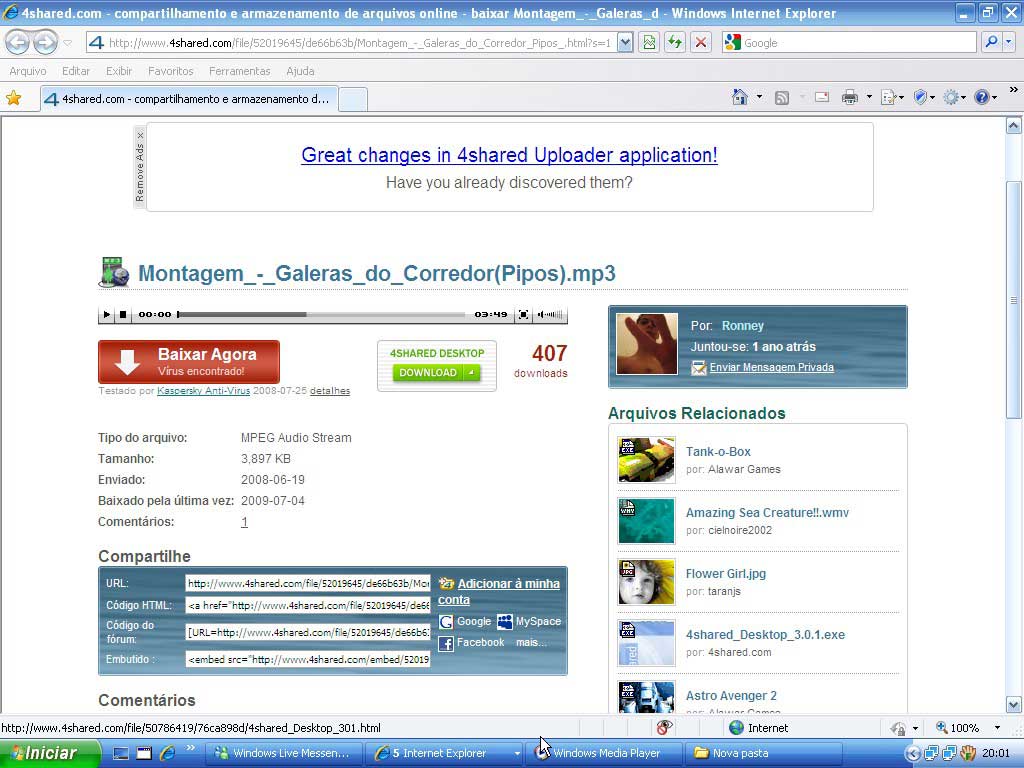Image resolution: width=1024 pixels, height=768 pixels.
Task: Stop the audio player playback
Action: point(124,313)
